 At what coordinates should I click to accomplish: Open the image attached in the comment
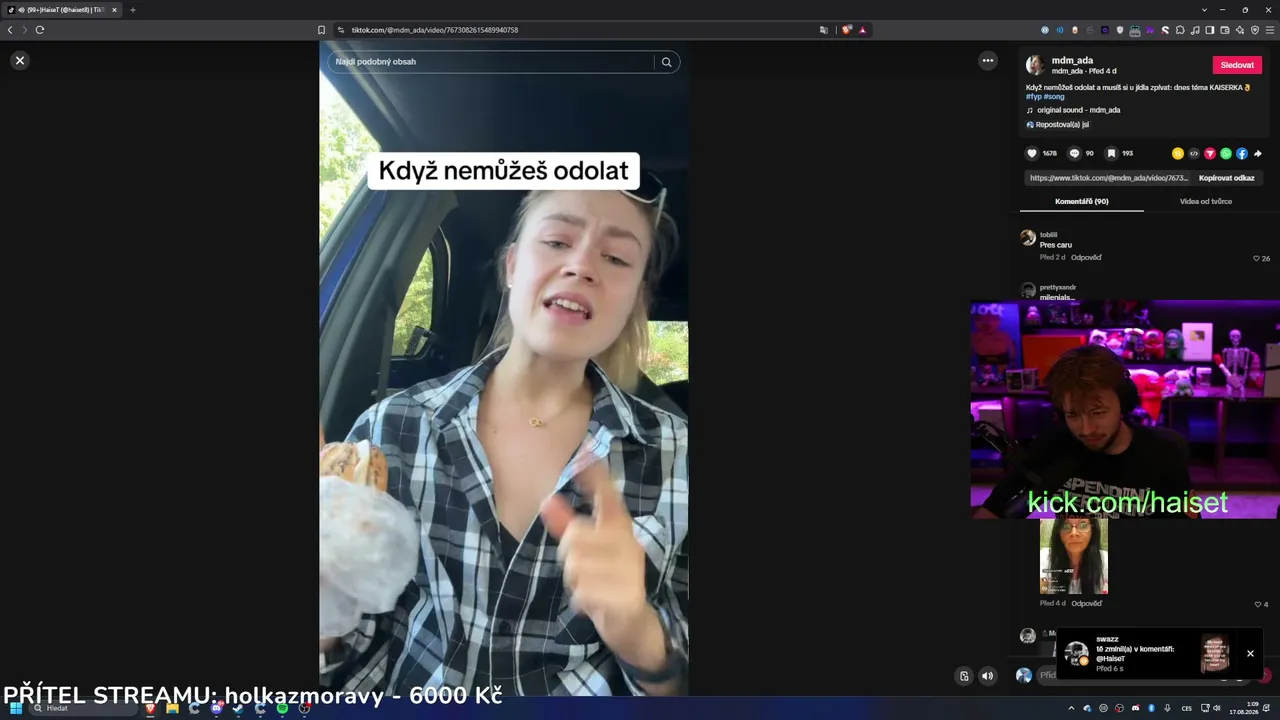pos(1074,556)
